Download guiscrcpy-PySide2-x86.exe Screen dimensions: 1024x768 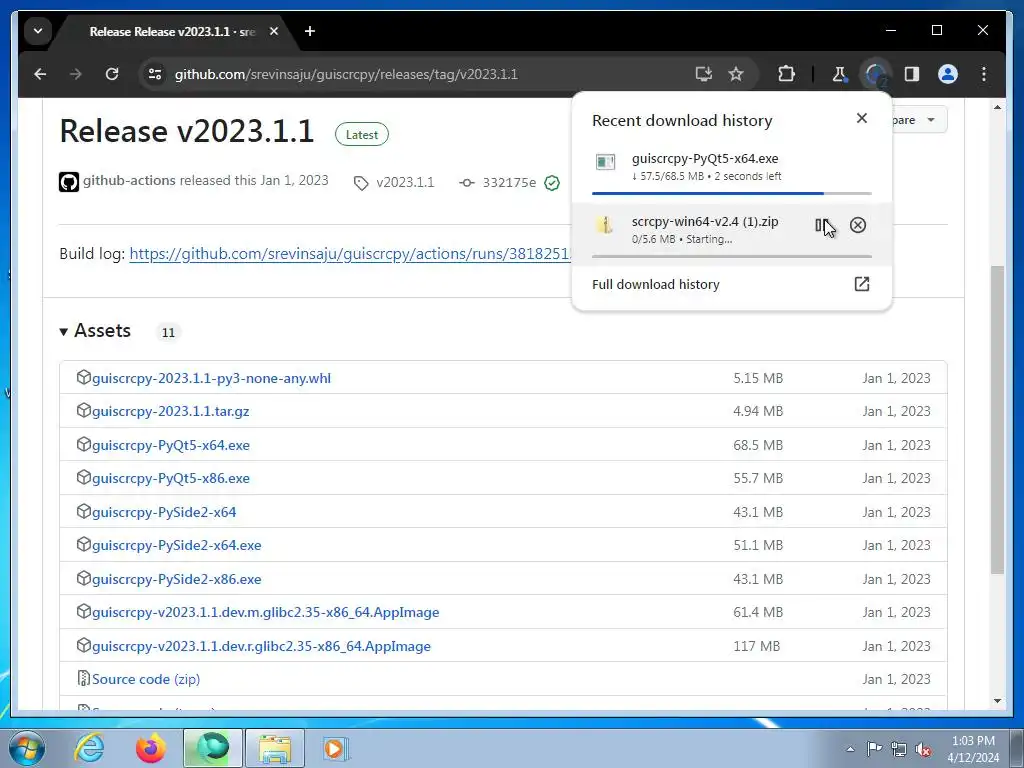tap(176, 579)
